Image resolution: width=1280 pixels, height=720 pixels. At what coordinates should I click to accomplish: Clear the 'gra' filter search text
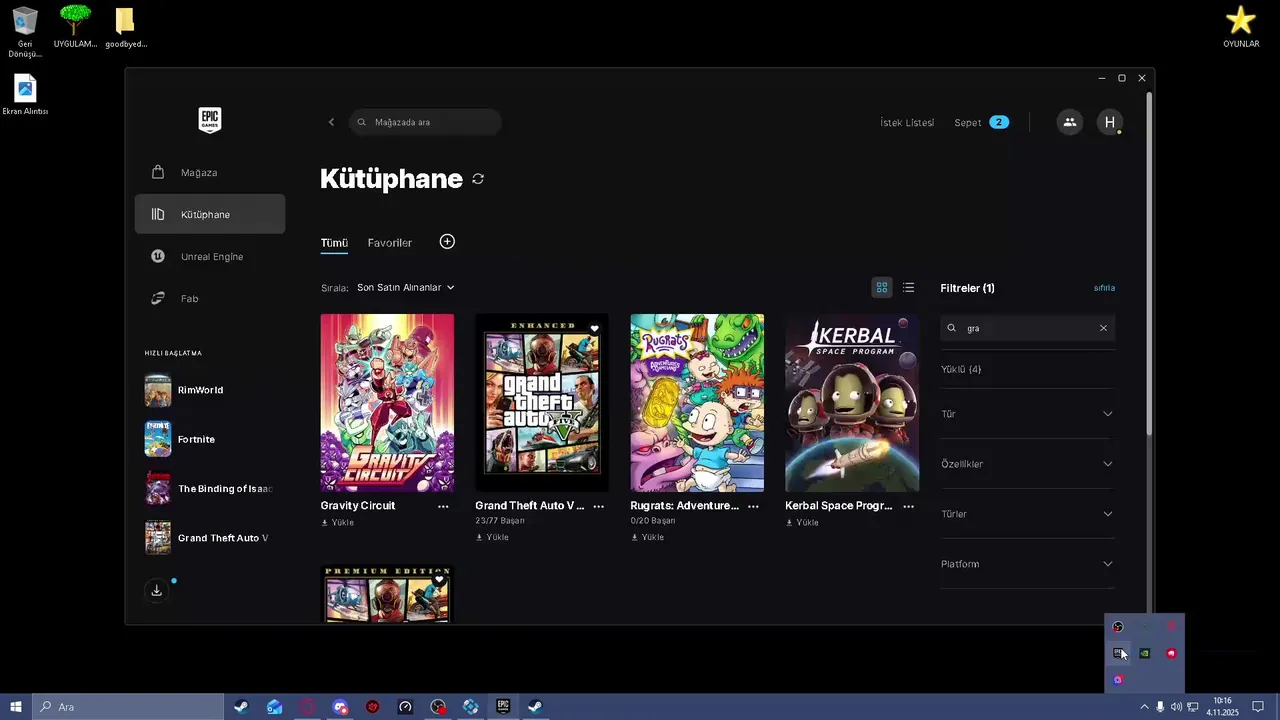[x=1103, y=328]
